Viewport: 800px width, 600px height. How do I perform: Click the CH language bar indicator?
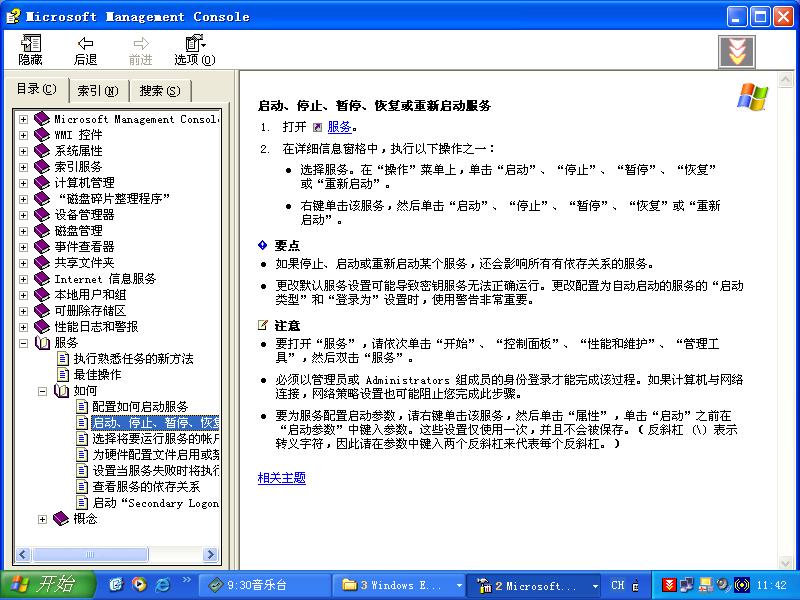pyautogui.click(x=617, y=585)
